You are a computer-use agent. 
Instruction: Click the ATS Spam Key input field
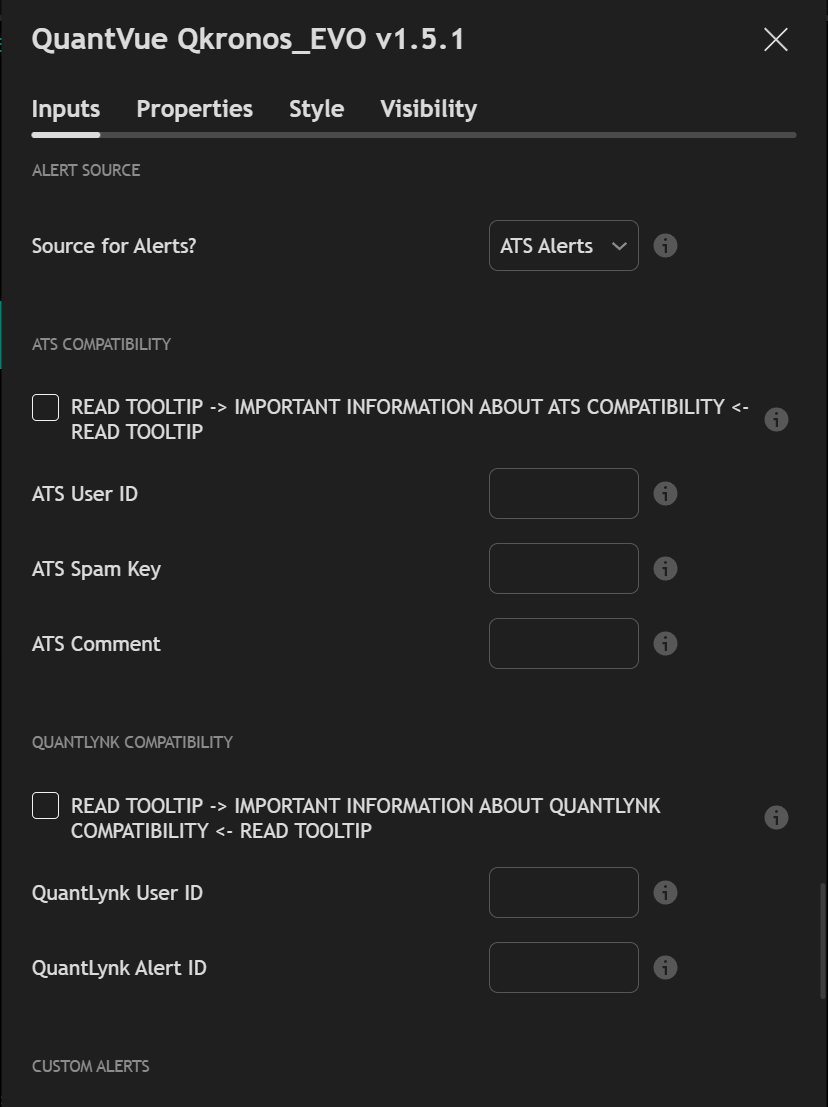(x=563, y=568)
